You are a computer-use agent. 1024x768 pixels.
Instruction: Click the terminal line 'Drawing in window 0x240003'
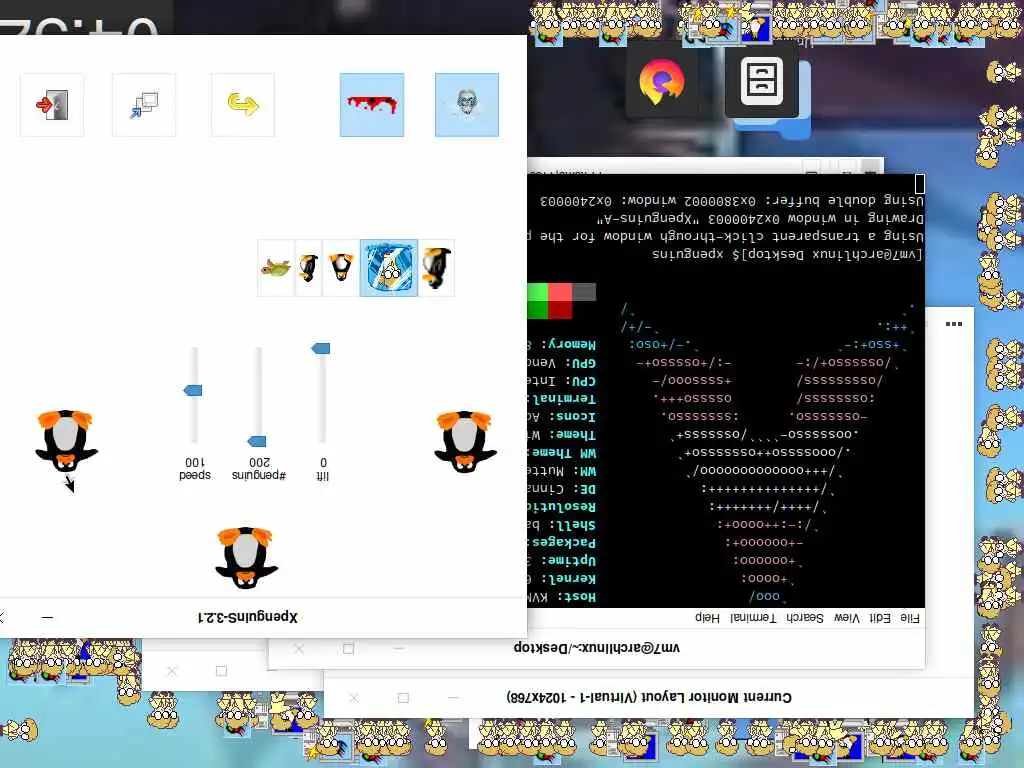[x=760, y=218]
